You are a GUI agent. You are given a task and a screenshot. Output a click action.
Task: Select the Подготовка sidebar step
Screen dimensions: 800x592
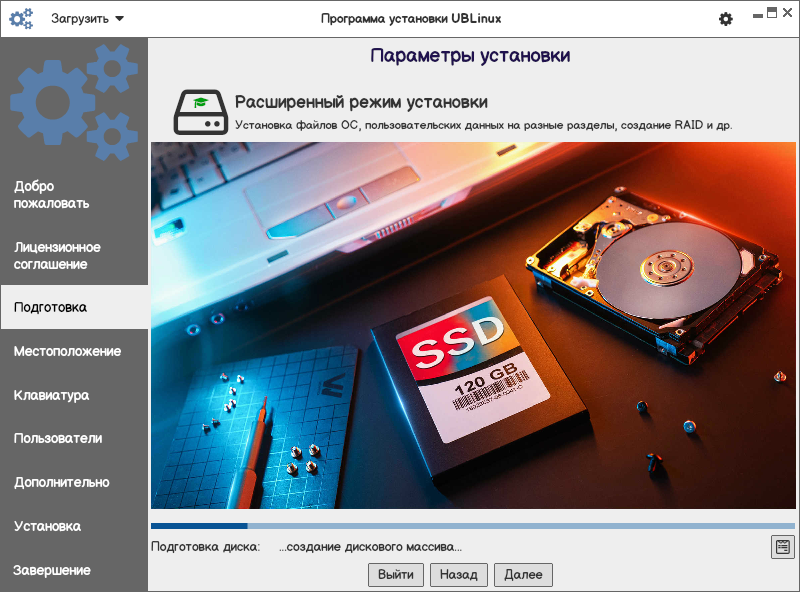pos(74,307)
